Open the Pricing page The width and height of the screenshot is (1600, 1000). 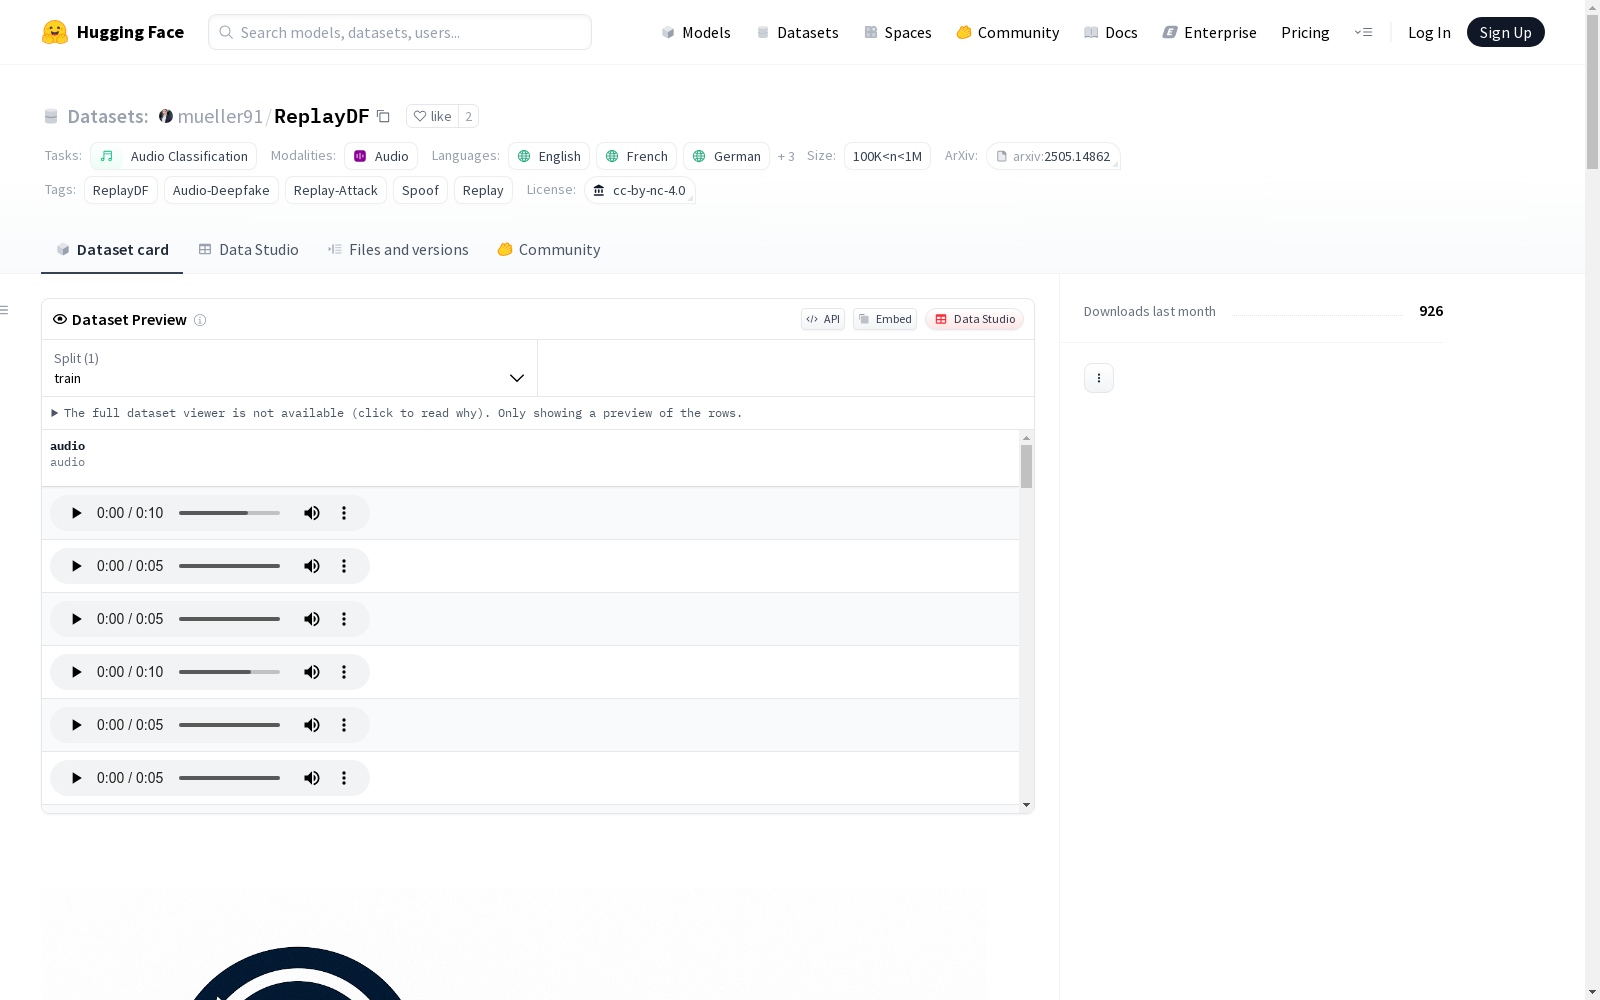click(1305, 32)
